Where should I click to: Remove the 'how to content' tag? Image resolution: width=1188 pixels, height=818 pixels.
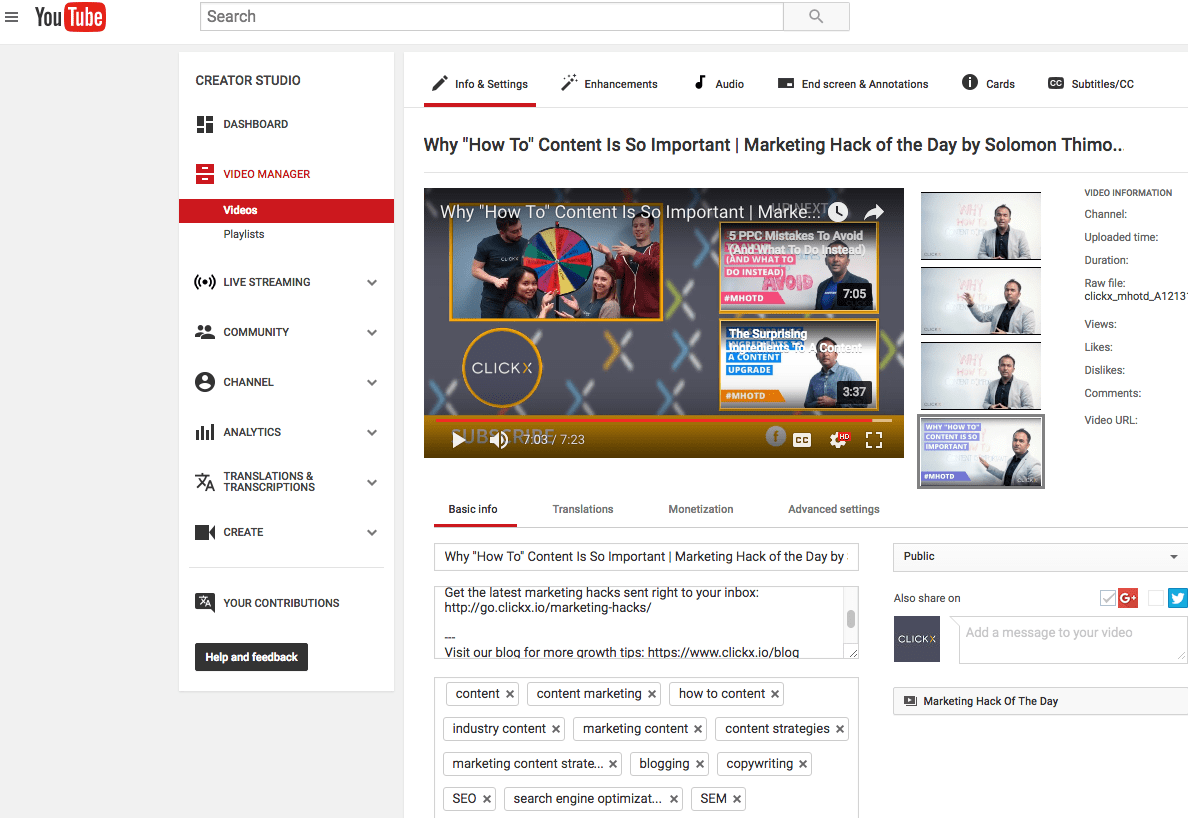775,694
